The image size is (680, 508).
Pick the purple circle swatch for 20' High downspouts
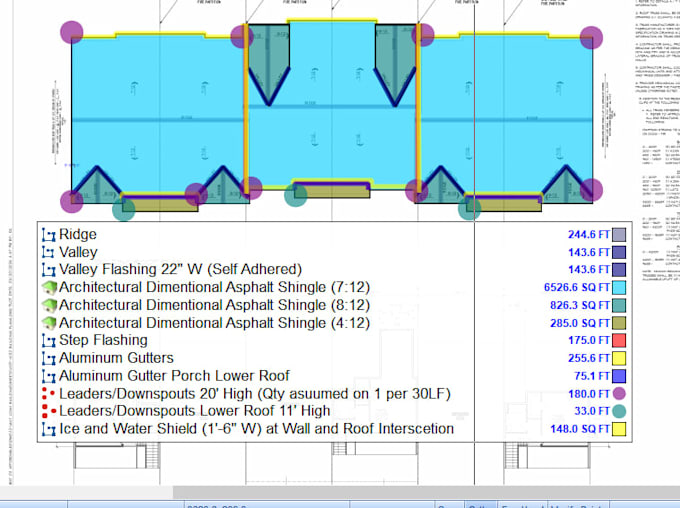pyautogui.click(x=619, y=394)
